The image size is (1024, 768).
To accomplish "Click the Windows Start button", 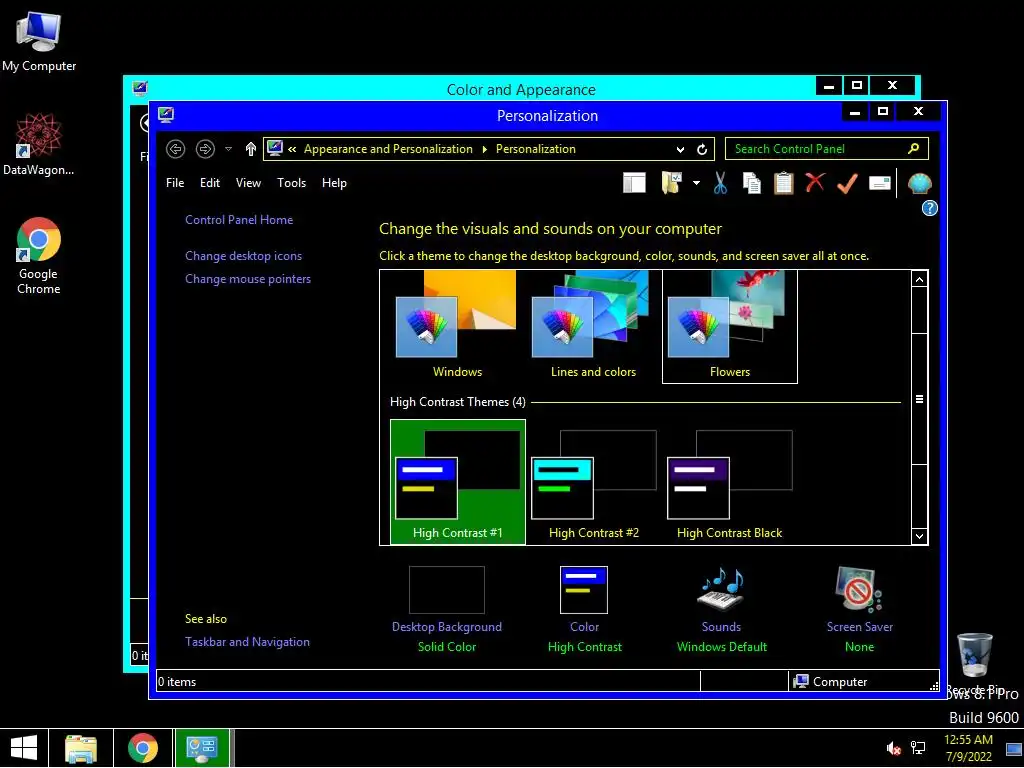I will pyautogui.click(x=24, y=748).
